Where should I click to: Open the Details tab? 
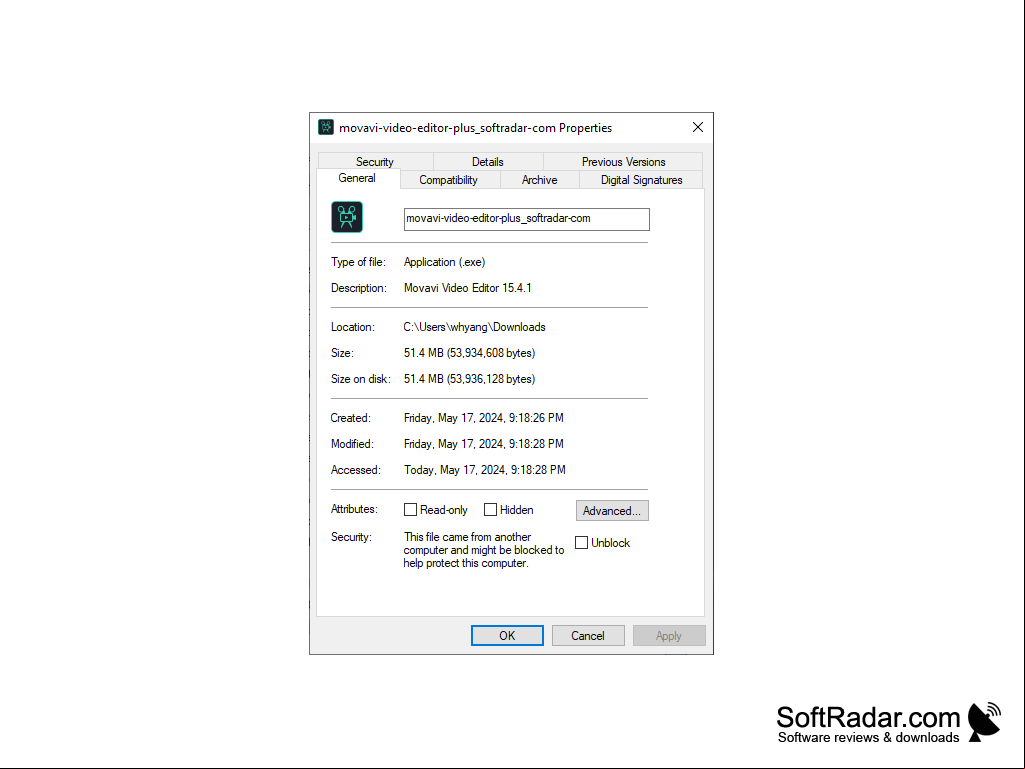coord(488,162)
